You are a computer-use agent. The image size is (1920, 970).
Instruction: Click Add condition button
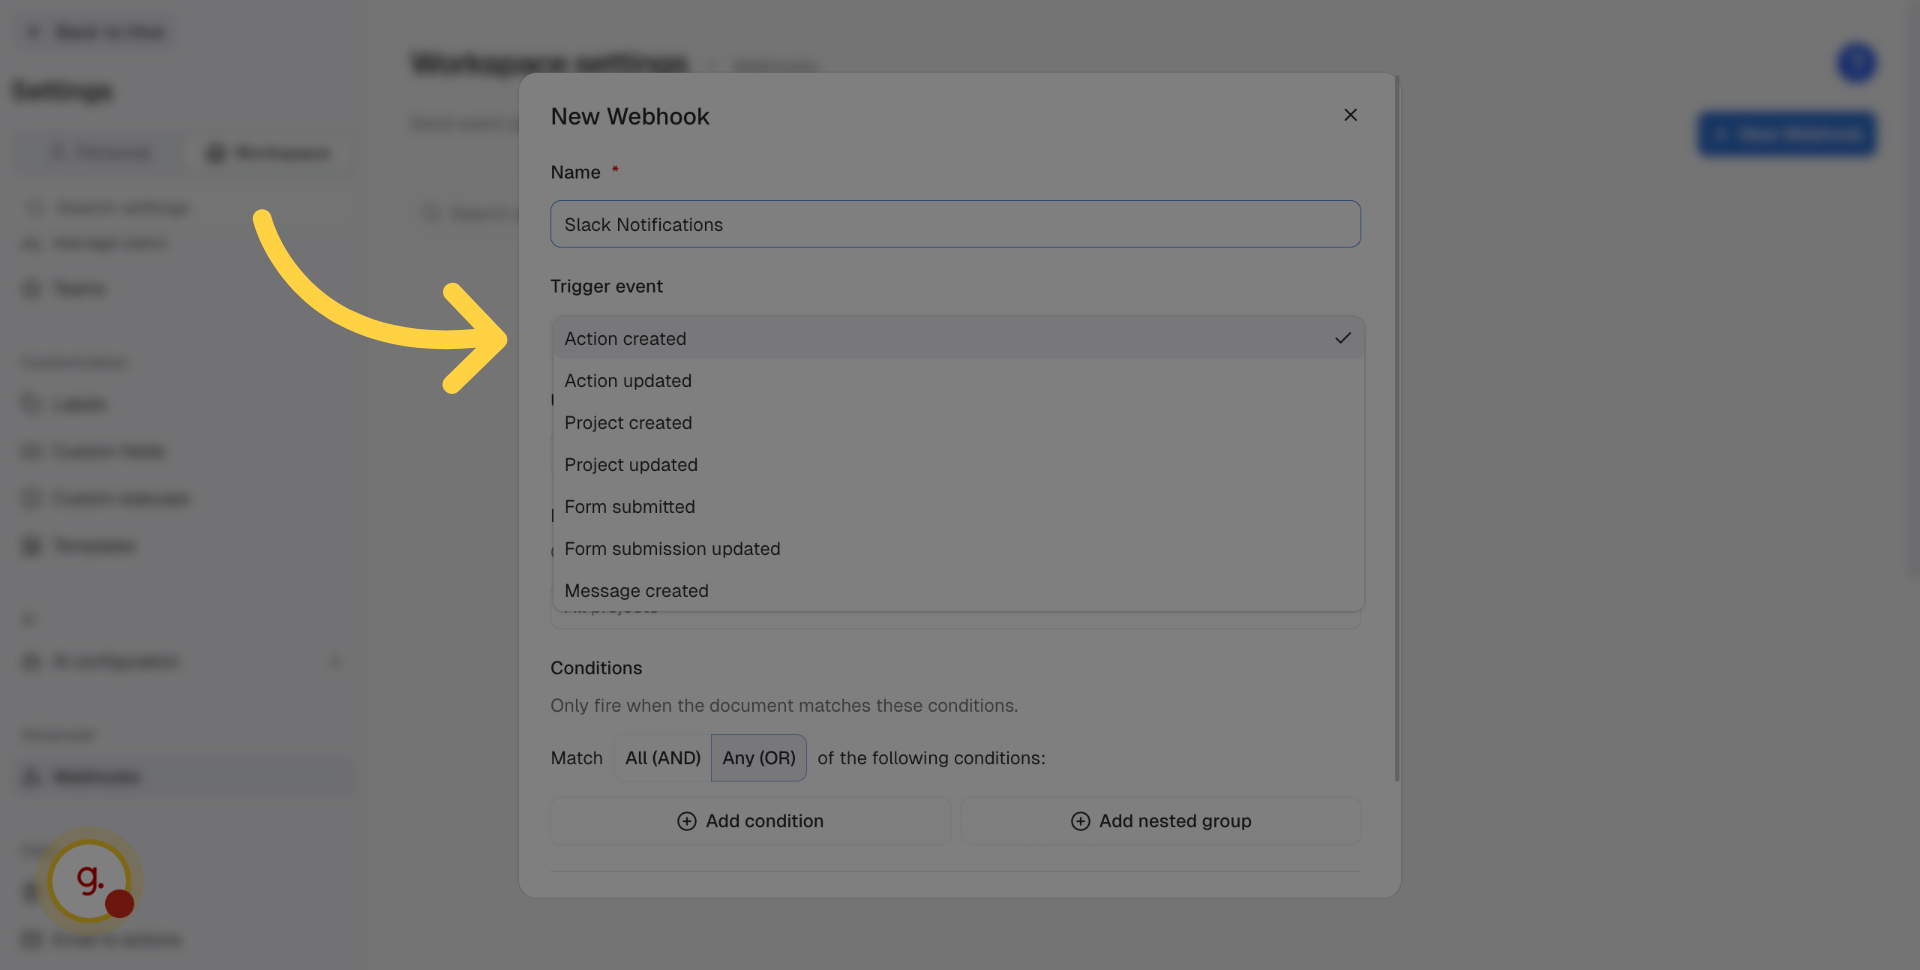point(750,821)
